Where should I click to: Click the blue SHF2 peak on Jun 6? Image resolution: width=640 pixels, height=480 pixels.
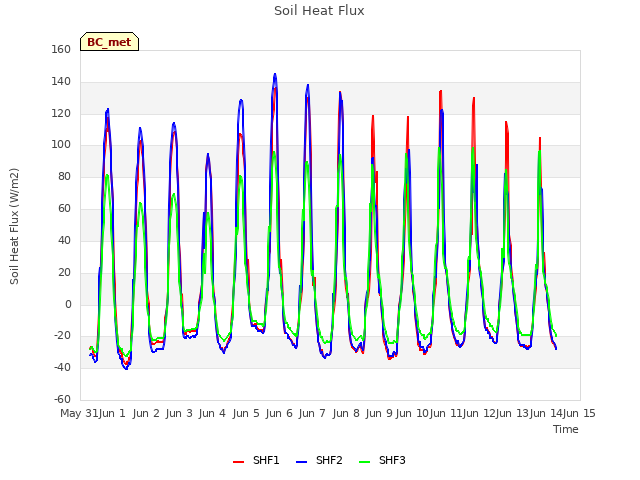[x=275, y=75]
